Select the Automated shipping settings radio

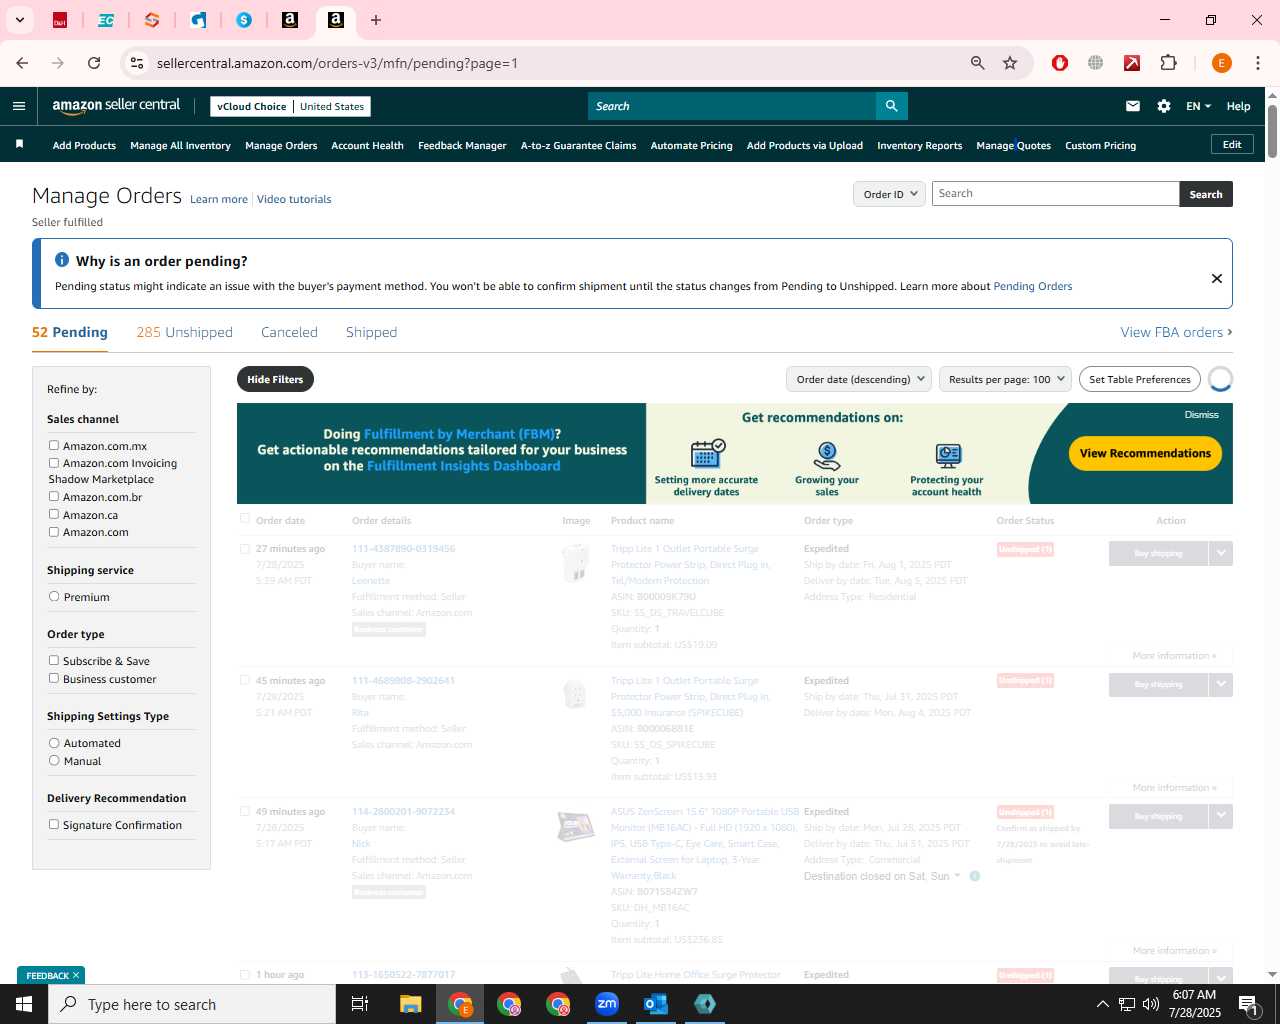click(54, 743)
